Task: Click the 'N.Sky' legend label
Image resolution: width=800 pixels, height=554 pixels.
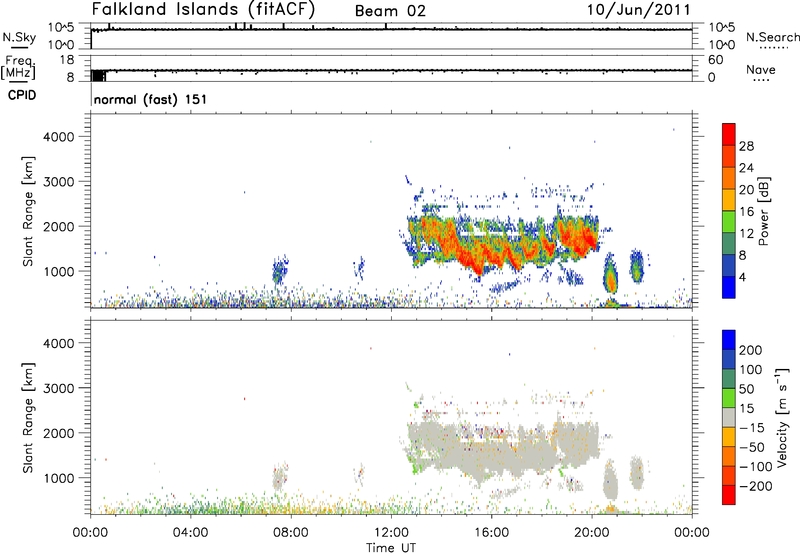Action: [x=19, y=37]
